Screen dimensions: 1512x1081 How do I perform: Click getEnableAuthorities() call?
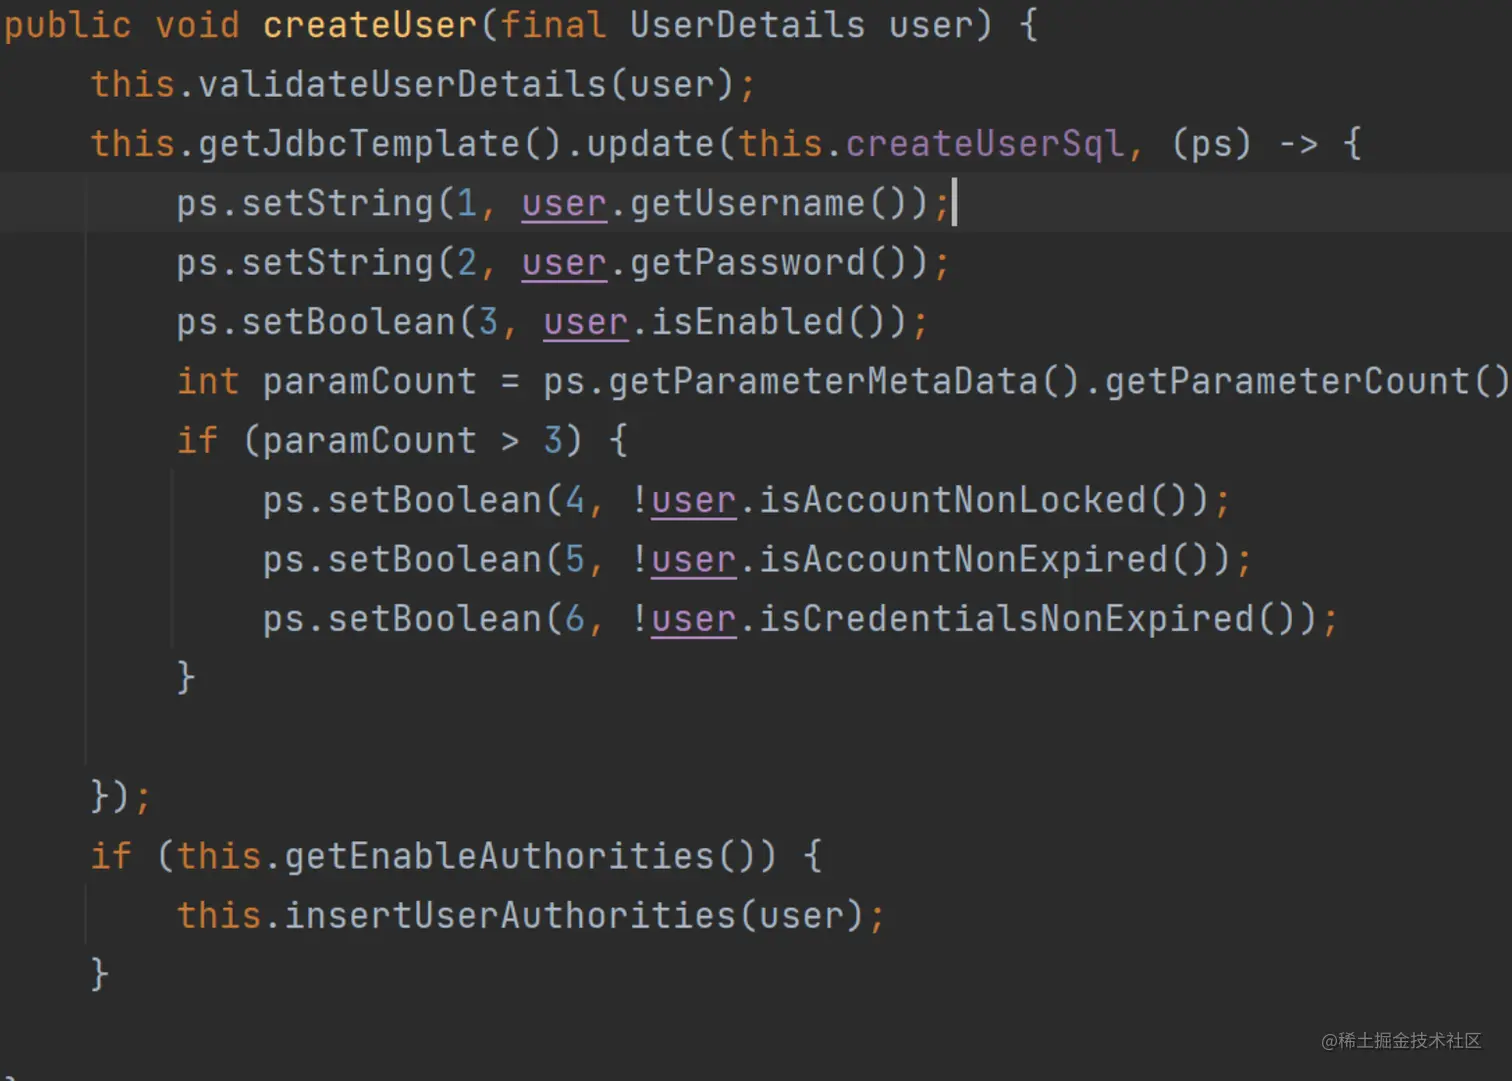(x=520, y=856)
